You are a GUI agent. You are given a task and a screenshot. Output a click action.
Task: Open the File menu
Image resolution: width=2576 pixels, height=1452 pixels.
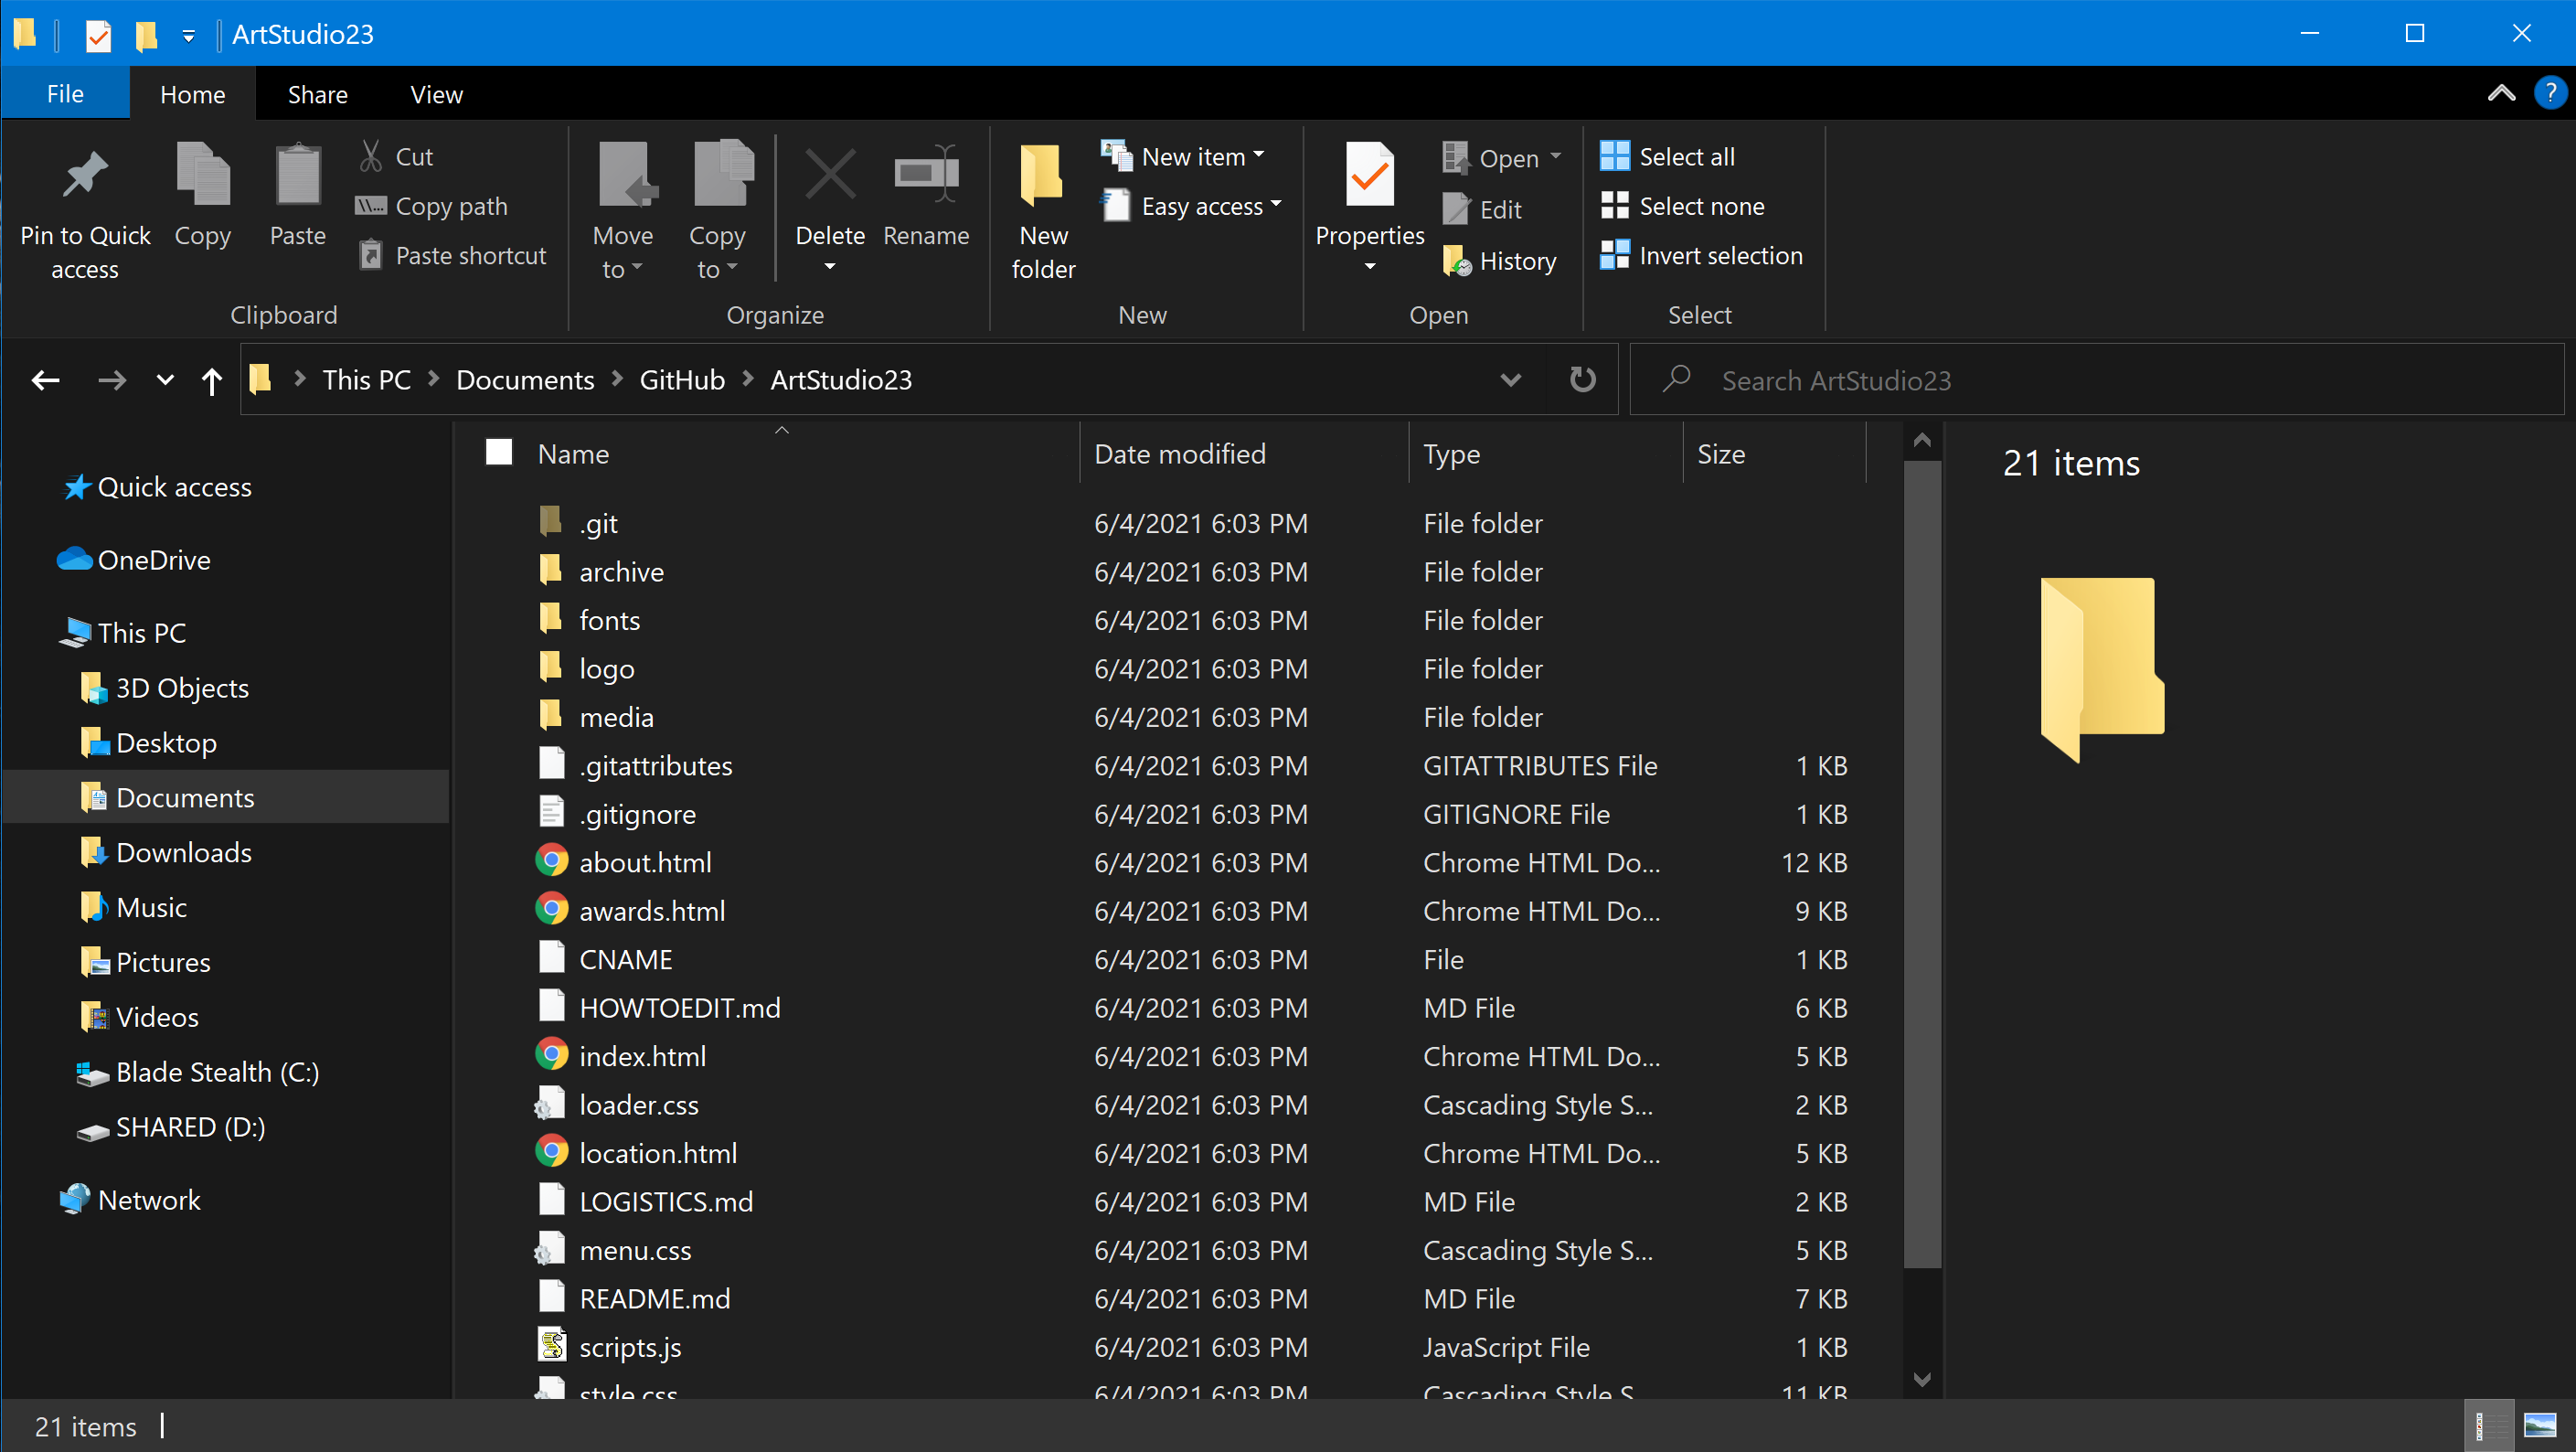(x=65, y=94)
